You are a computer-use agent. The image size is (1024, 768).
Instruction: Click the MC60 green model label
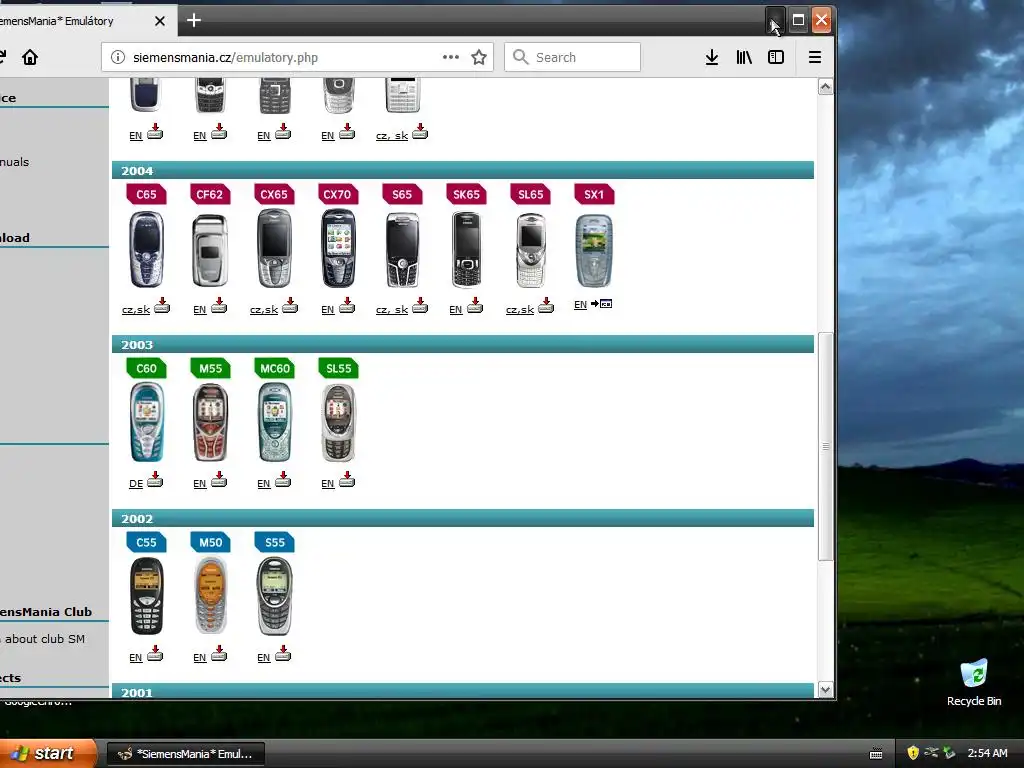[x=274, y=368]
